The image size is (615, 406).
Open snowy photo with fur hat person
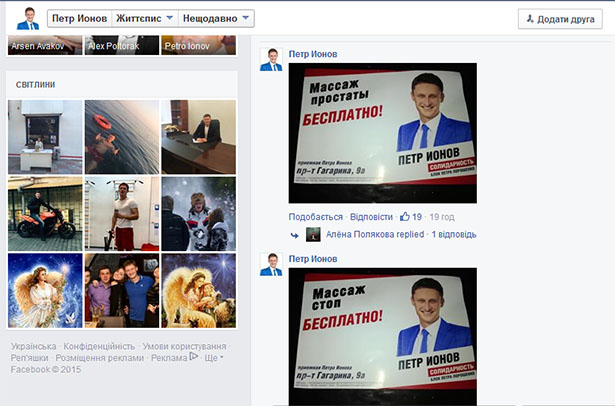(x=199, y=214)
